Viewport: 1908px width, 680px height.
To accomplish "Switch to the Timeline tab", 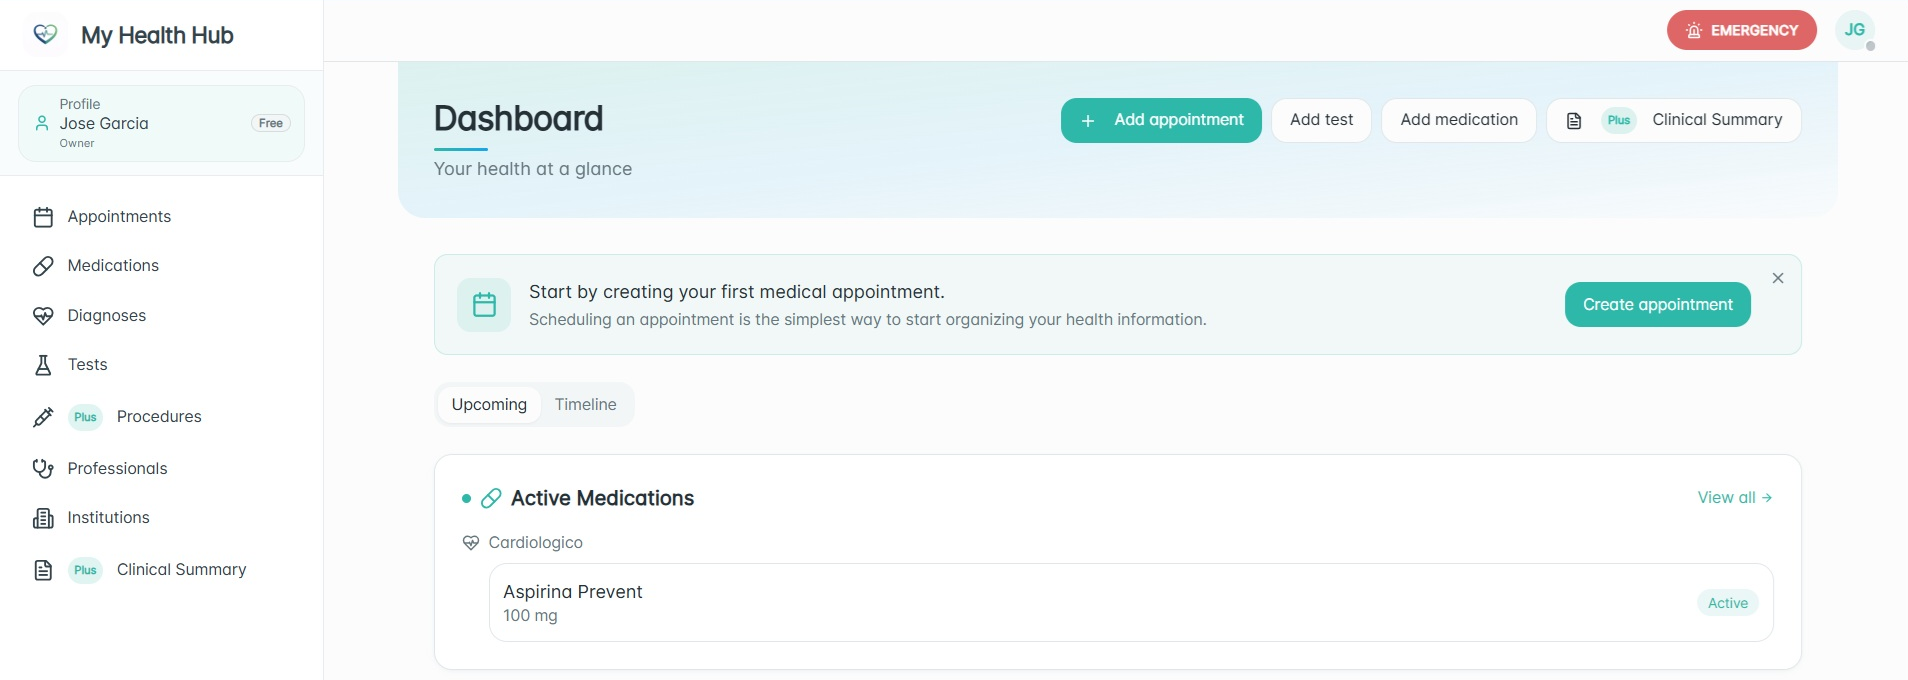I will click(x=586, y=405).
